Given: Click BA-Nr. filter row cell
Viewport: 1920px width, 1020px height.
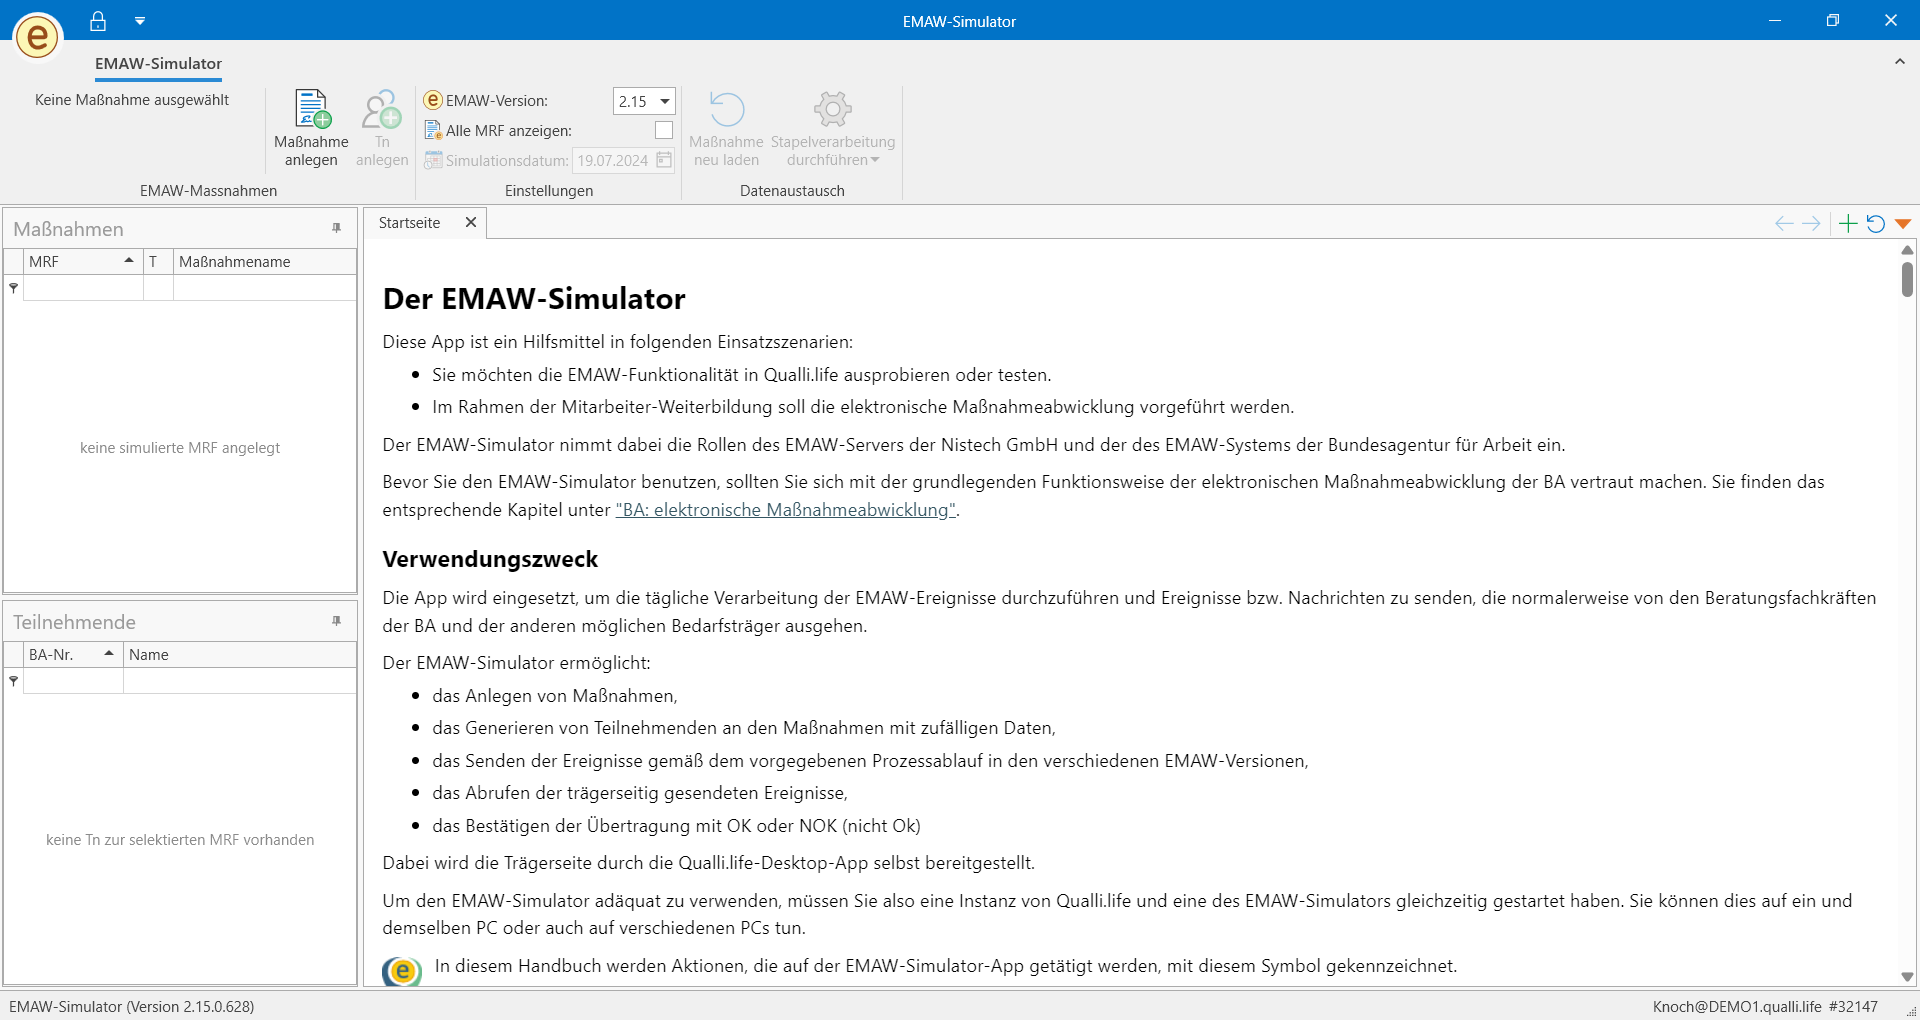Looking at the screenshot, I should [73, 681].
